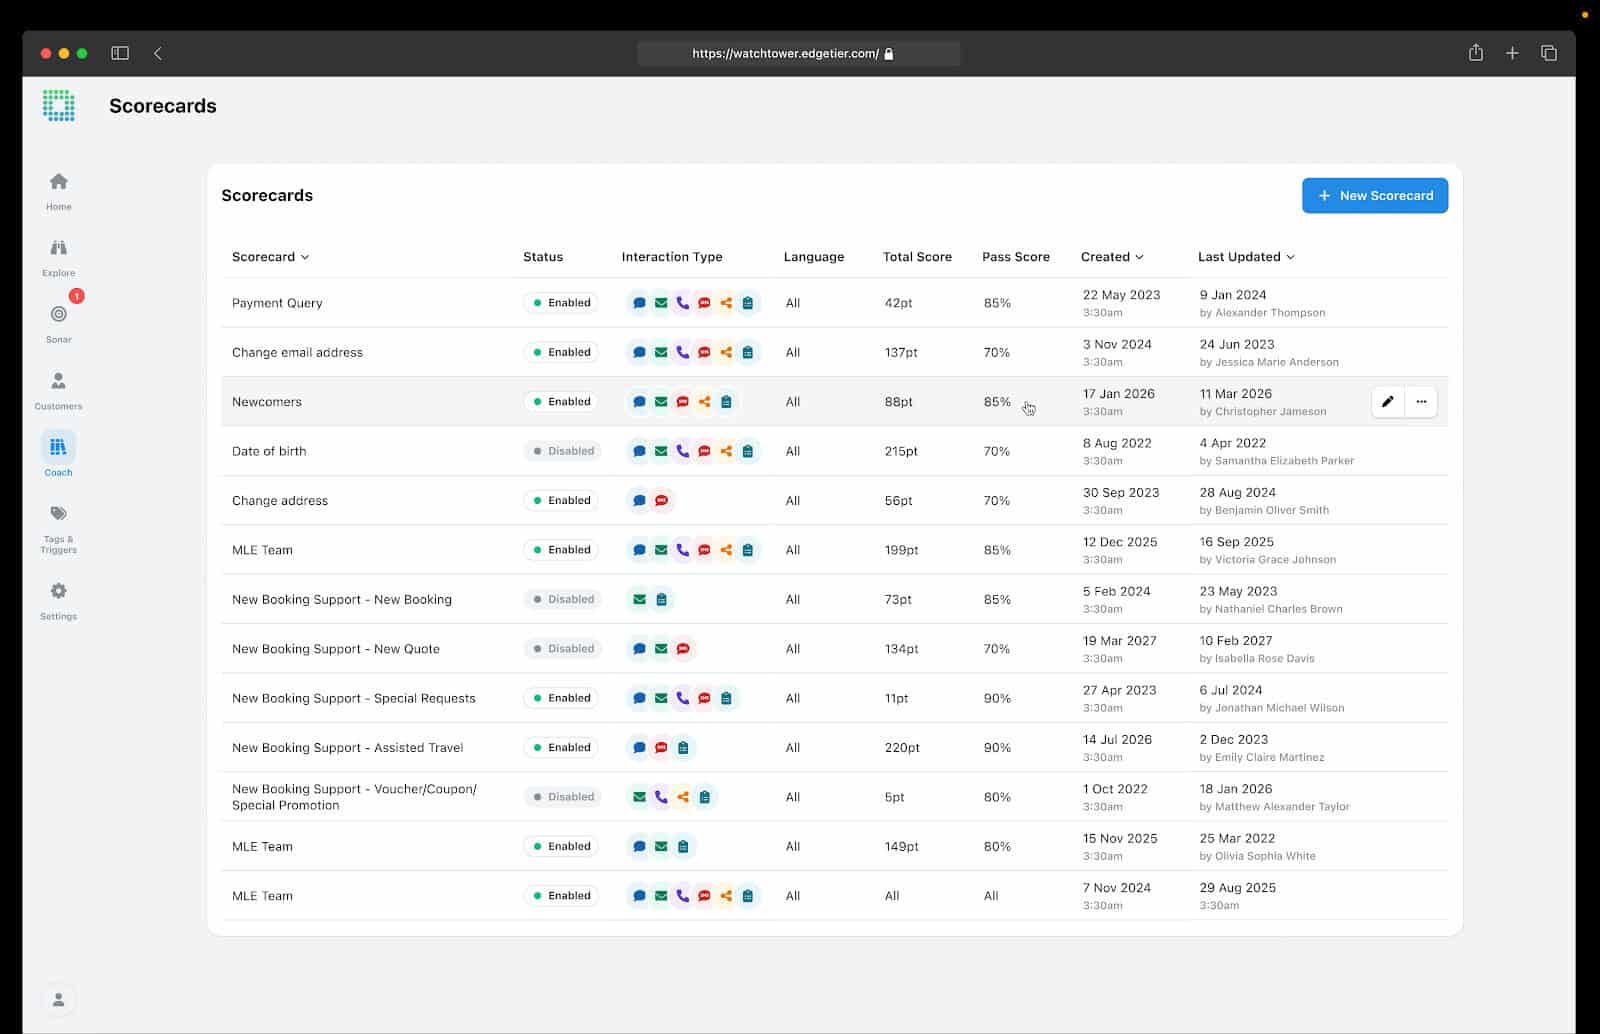This screenshot has width=1600, height=1034.
Task: Sort by the Scorecard column chevron
Action: 305,257
